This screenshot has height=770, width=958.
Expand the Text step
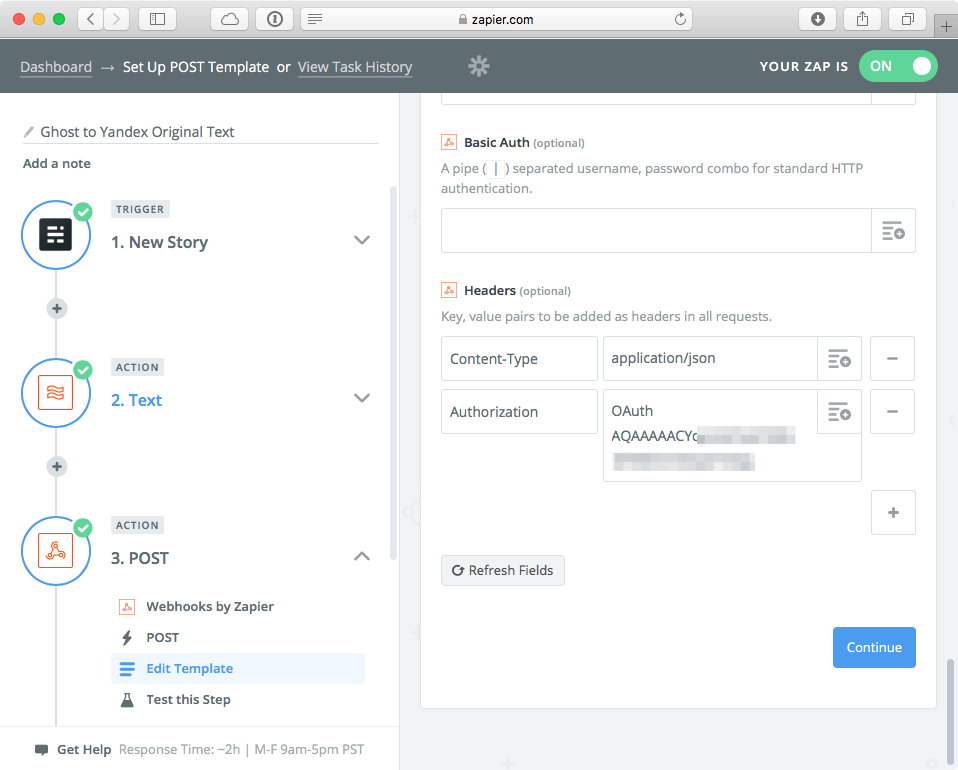361,398
